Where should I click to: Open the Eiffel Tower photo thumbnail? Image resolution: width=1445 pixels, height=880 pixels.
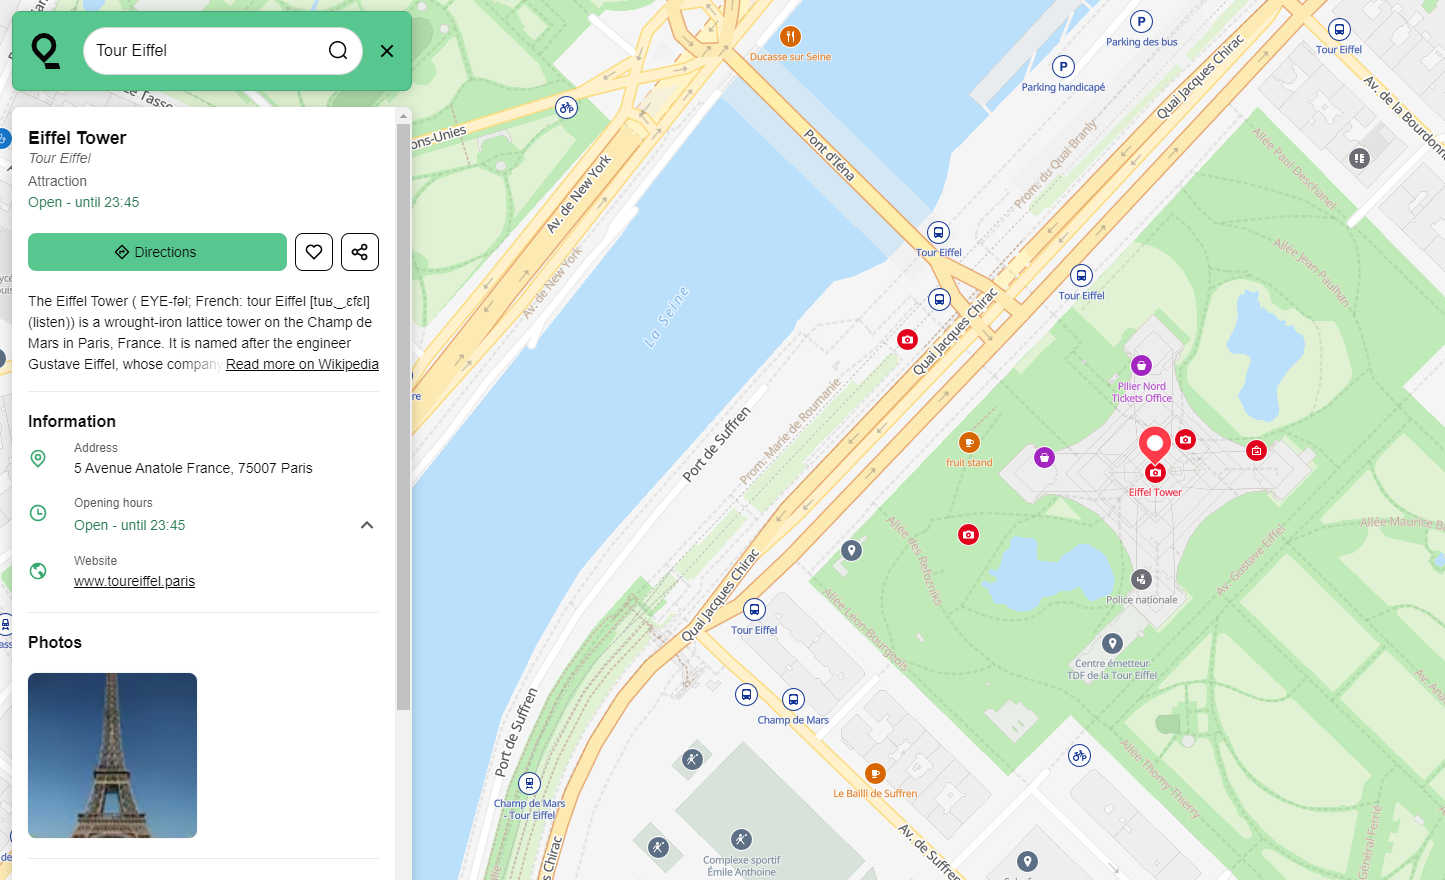[x=112, y=755]
